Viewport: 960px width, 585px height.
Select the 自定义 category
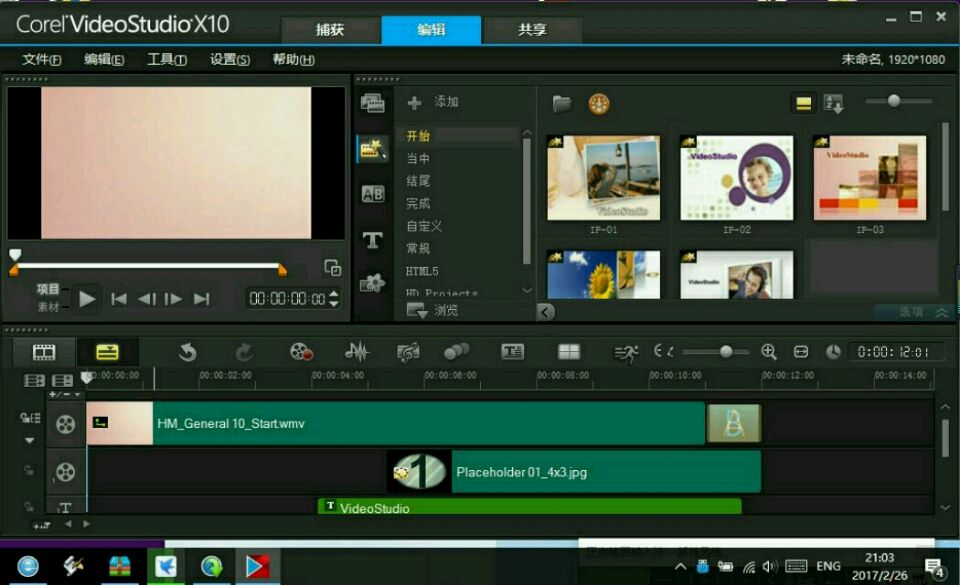pos(424,226)
